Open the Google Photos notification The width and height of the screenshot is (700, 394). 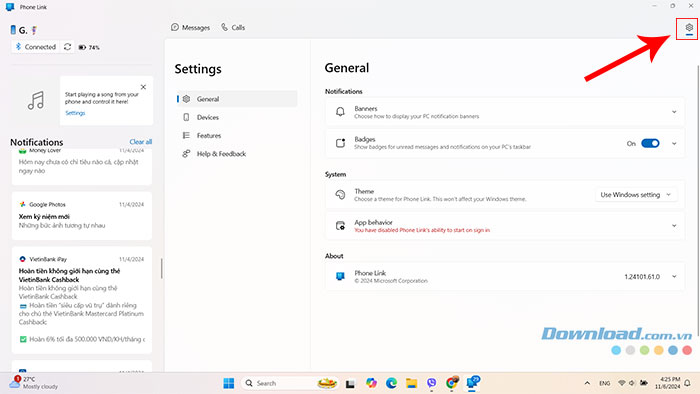(x=82, y=216)
